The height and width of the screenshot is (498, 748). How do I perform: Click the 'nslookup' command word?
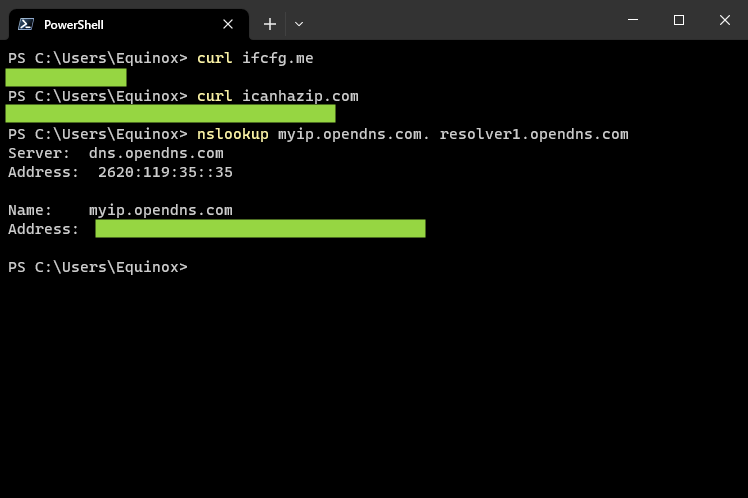pyautogui.click(x=233, y=134)
